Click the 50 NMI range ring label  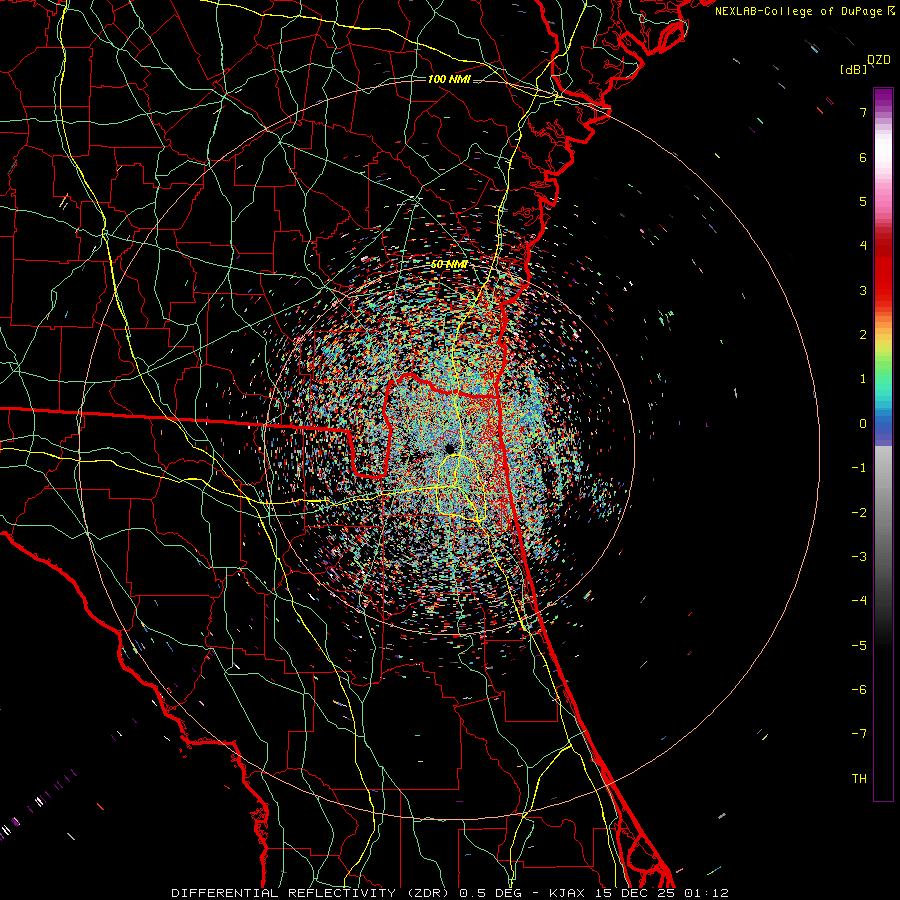click(449, 265)
